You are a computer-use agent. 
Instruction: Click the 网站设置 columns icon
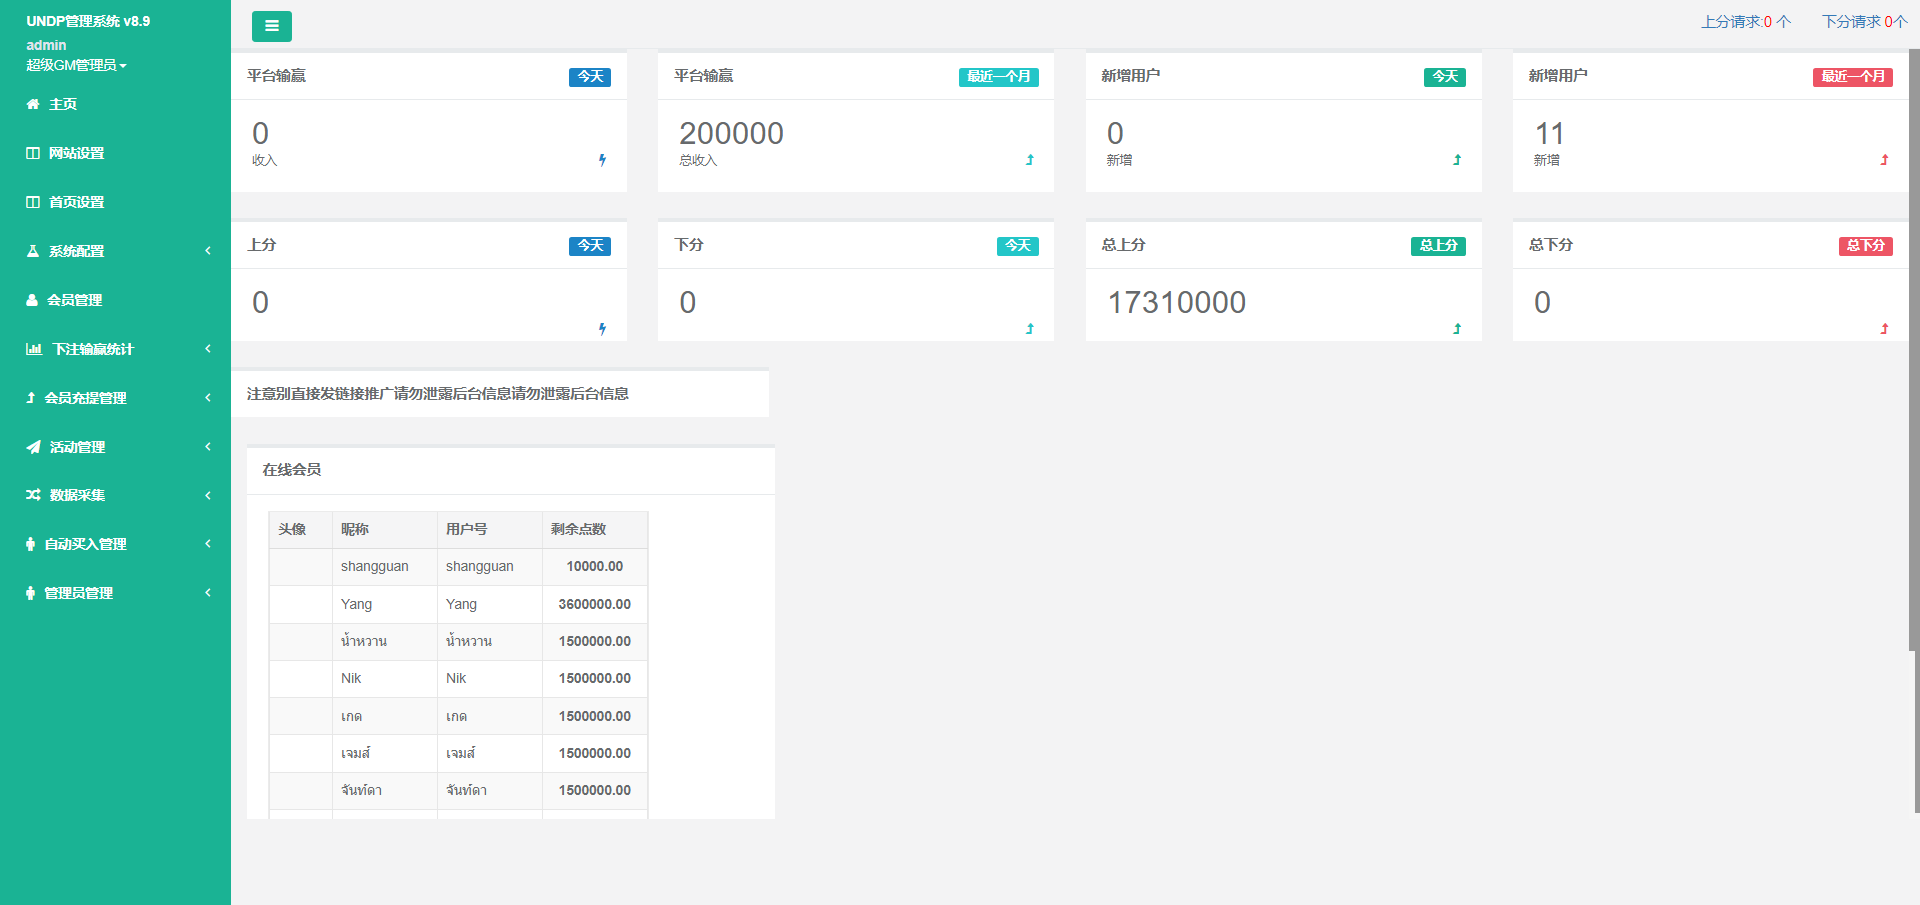pos(33,153)
